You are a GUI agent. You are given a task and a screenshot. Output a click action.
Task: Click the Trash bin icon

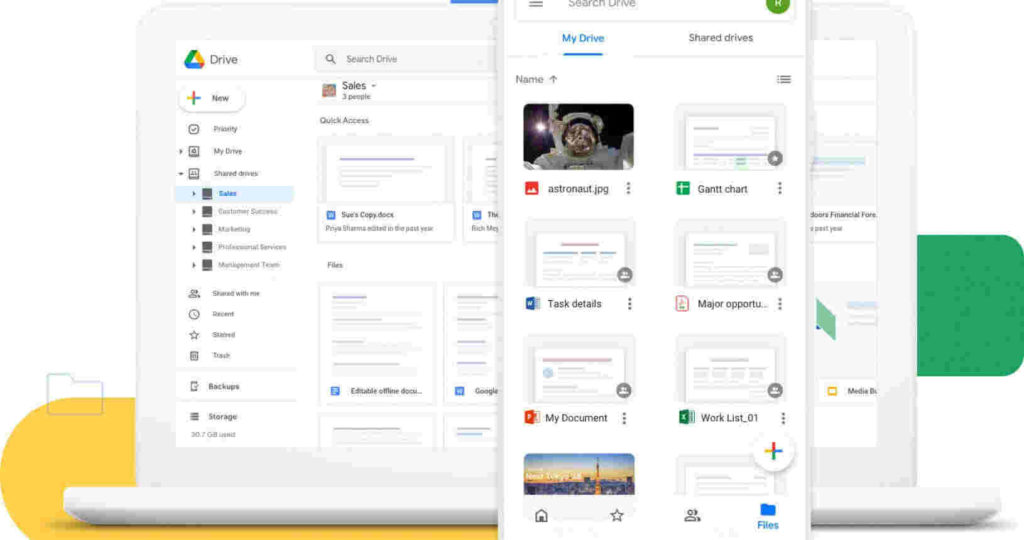tap(194, 356)
